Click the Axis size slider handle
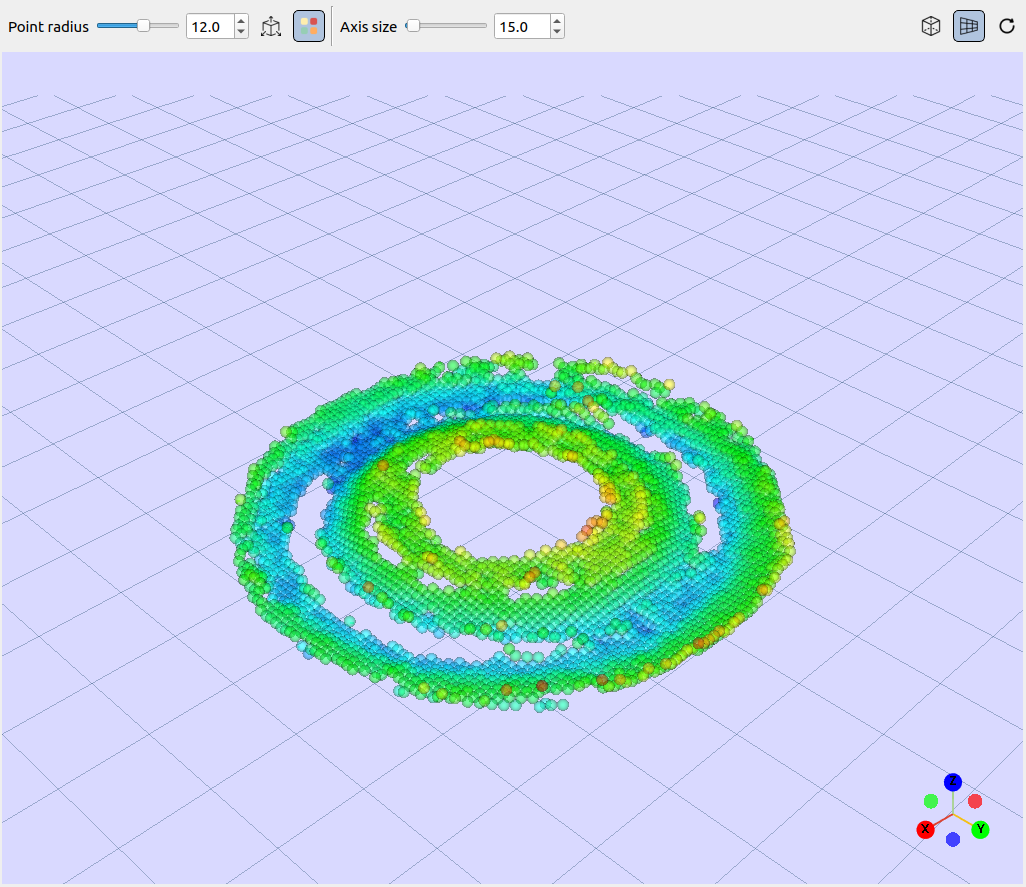The width and height of the screenshot is (1026, 887). coord(413,26)
